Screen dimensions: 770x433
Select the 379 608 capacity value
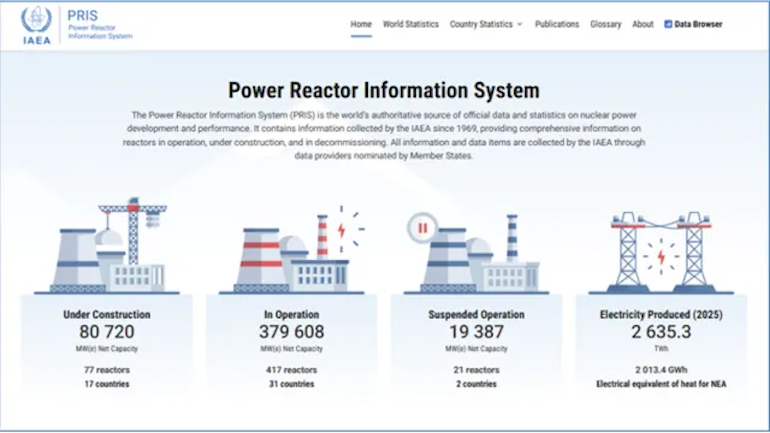pyautogui.click(x=292, y=332)
